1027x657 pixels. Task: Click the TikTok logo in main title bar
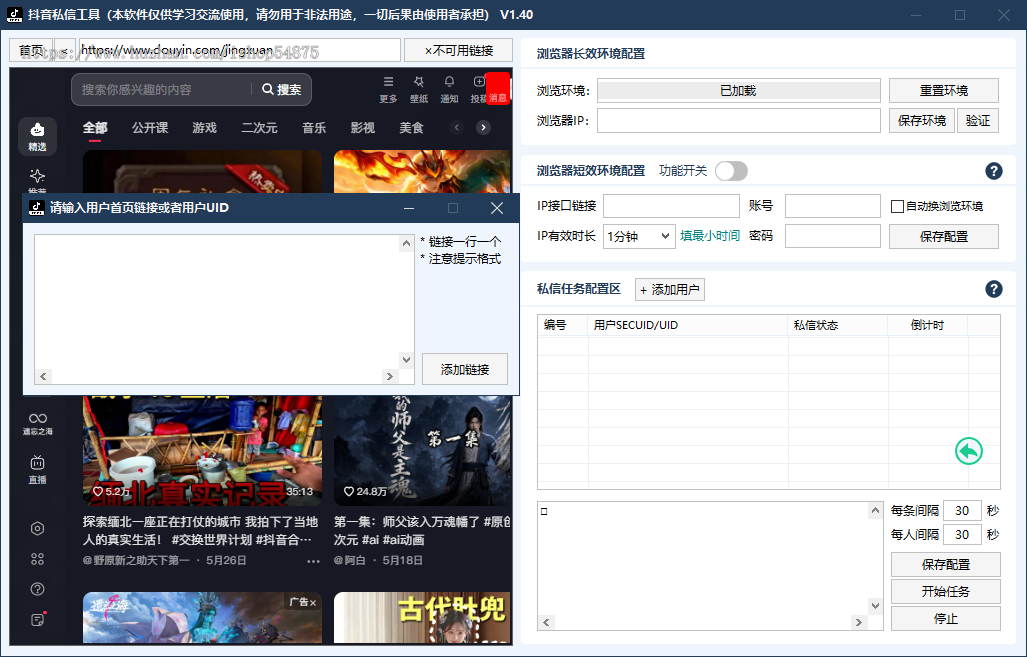14,14
